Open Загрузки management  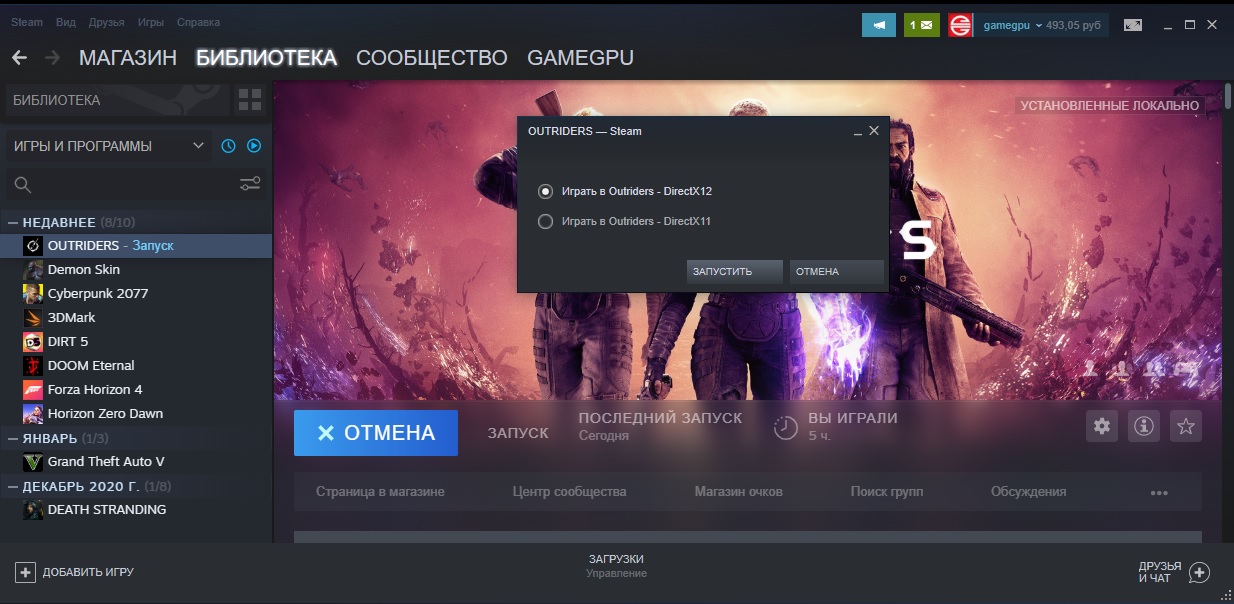point(616,565)
